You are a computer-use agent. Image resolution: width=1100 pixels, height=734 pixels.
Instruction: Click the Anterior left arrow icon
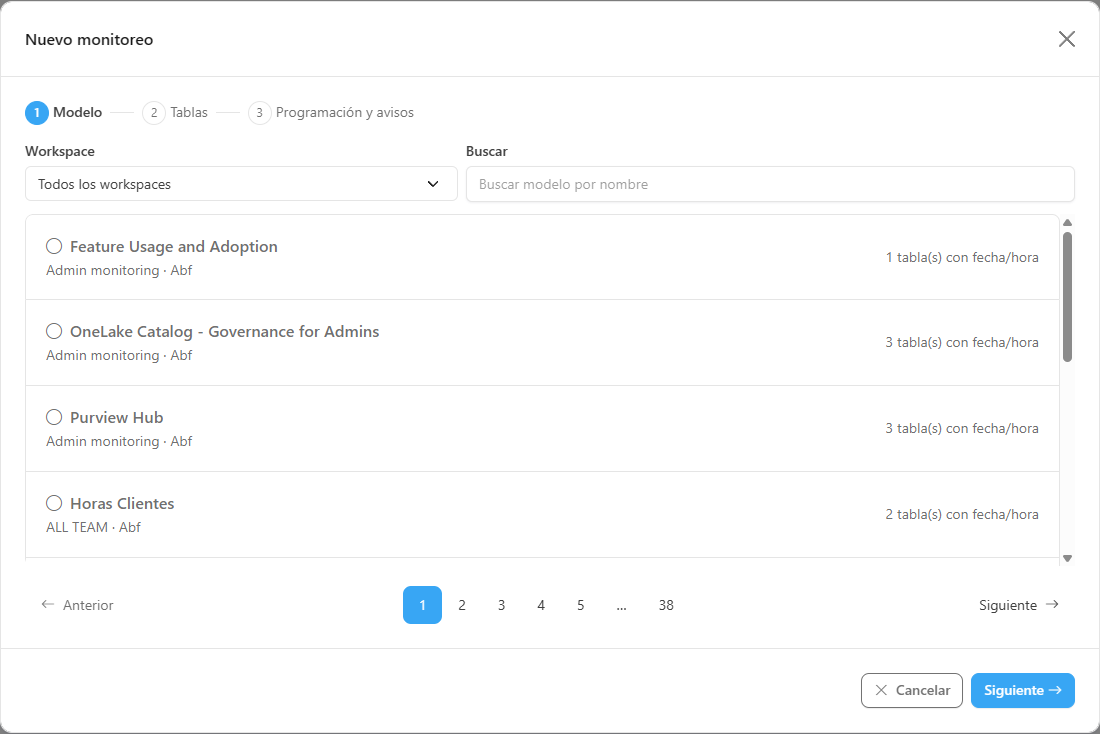click(48, 604)
